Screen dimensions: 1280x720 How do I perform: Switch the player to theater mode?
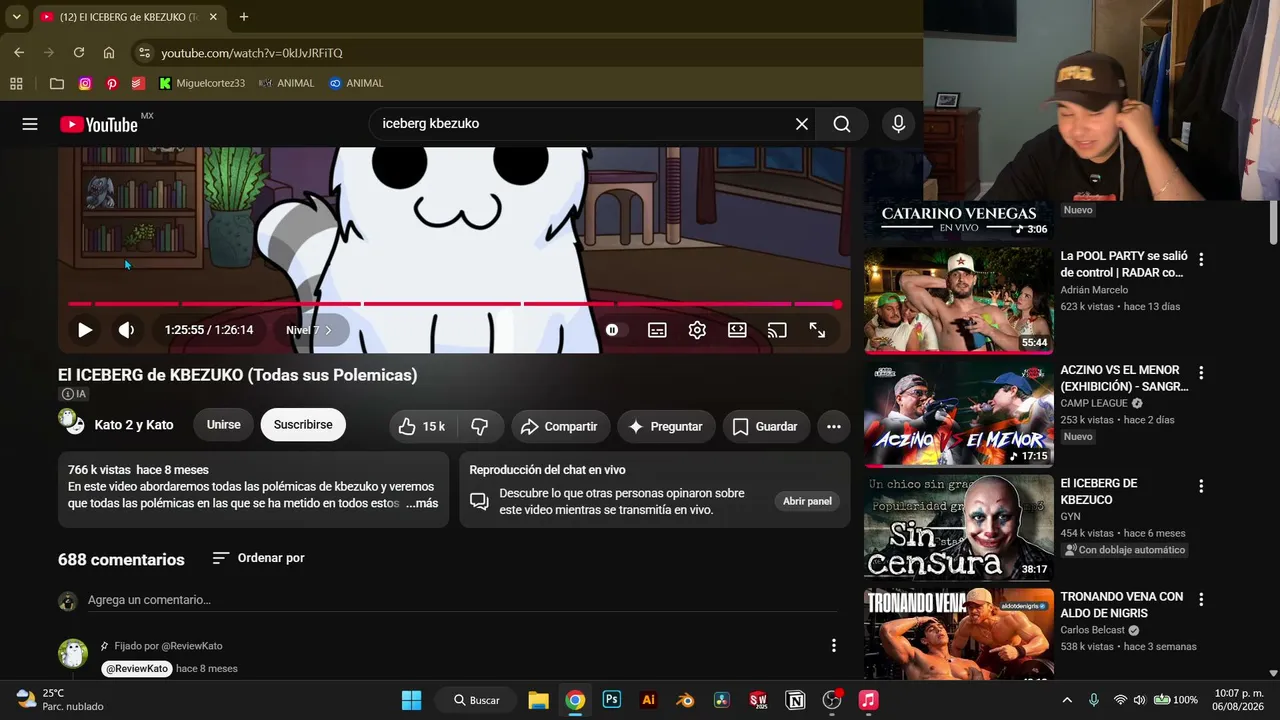point(737,330)
